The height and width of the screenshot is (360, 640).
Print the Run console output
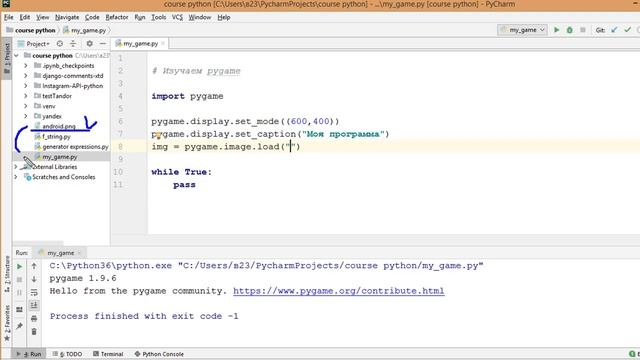click(34, 318)
